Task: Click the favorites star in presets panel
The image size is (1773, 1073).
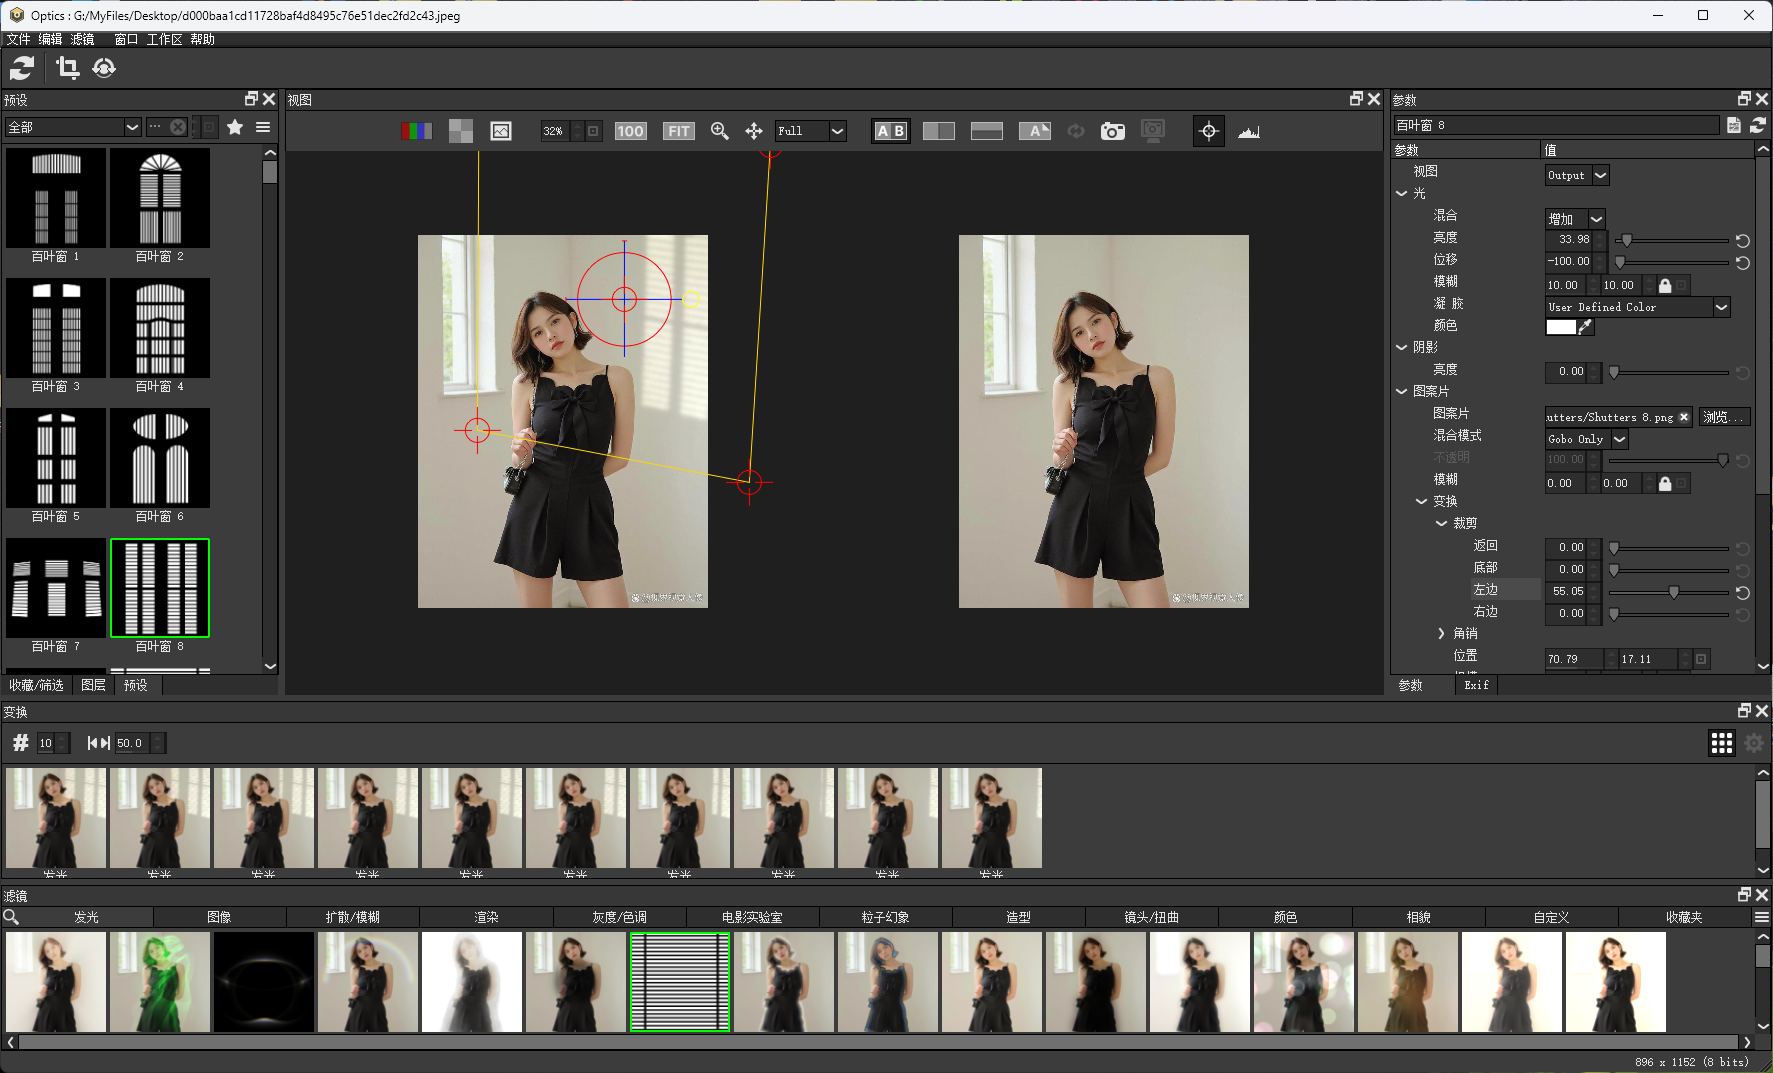Action: pyautogui.click(x=235, y=127)
